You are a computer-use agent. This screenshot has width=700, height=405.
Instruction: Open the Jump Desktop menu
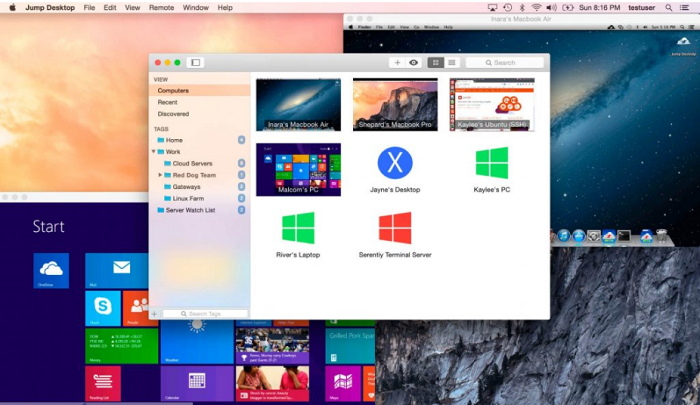pyautogui.click(x=50, y=8)
